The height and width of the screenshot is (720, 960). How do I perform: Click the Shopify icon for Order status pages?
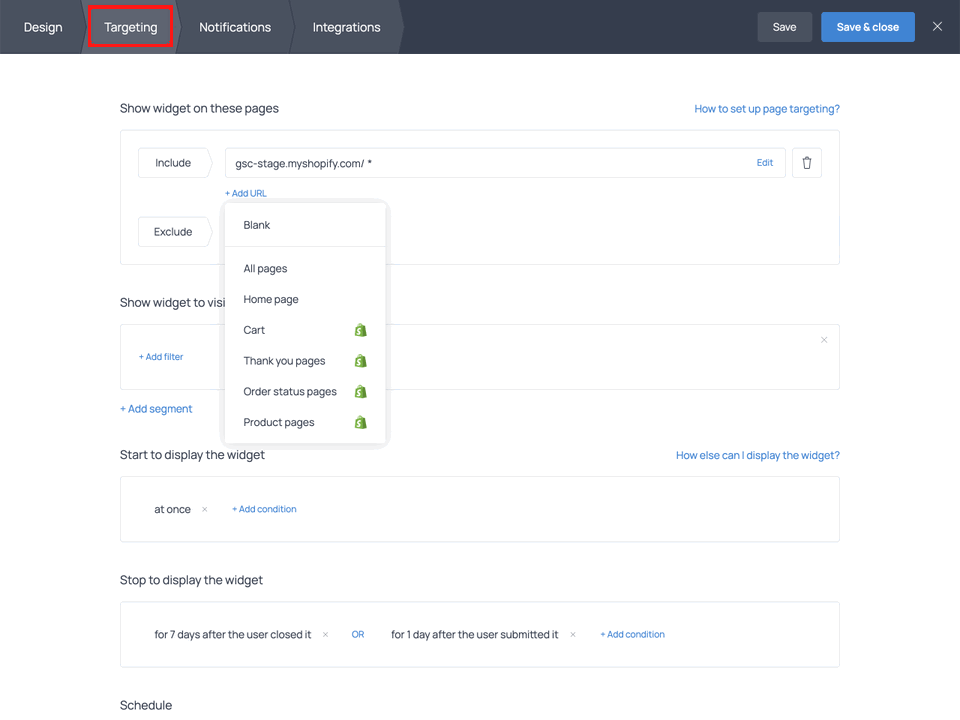(361, 391)
